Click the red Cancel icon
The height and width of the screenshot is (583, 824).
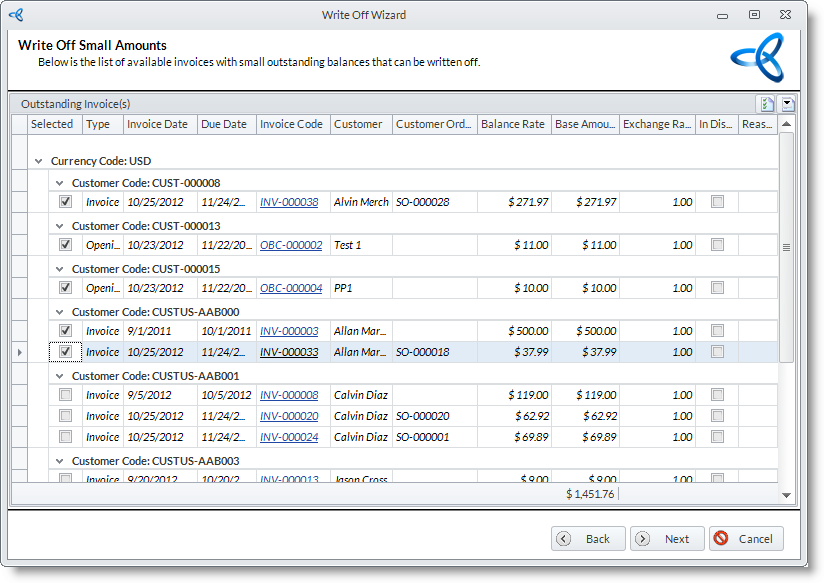pos(721,539)
